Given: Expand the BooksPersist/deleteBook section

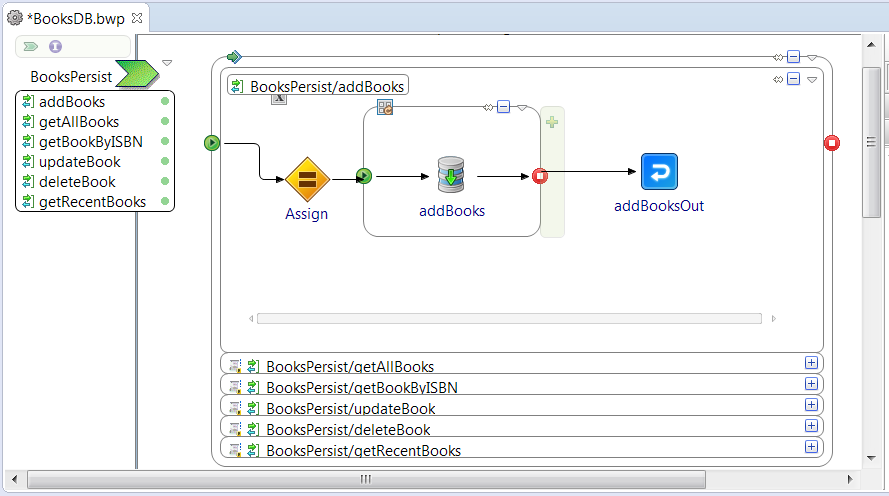Looking at the screenshot, I should pos(811,426).
